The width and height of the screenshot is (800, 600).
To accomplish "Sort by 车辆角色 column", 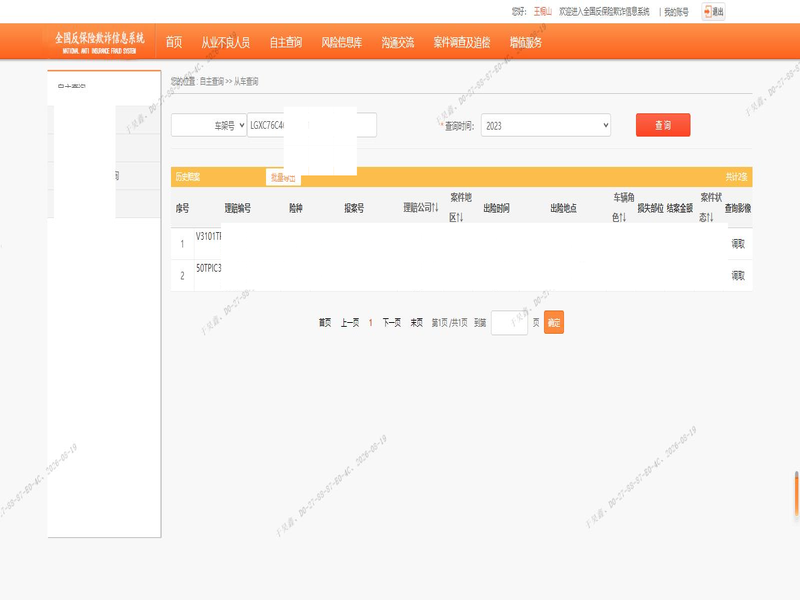I will coord(623,208).
